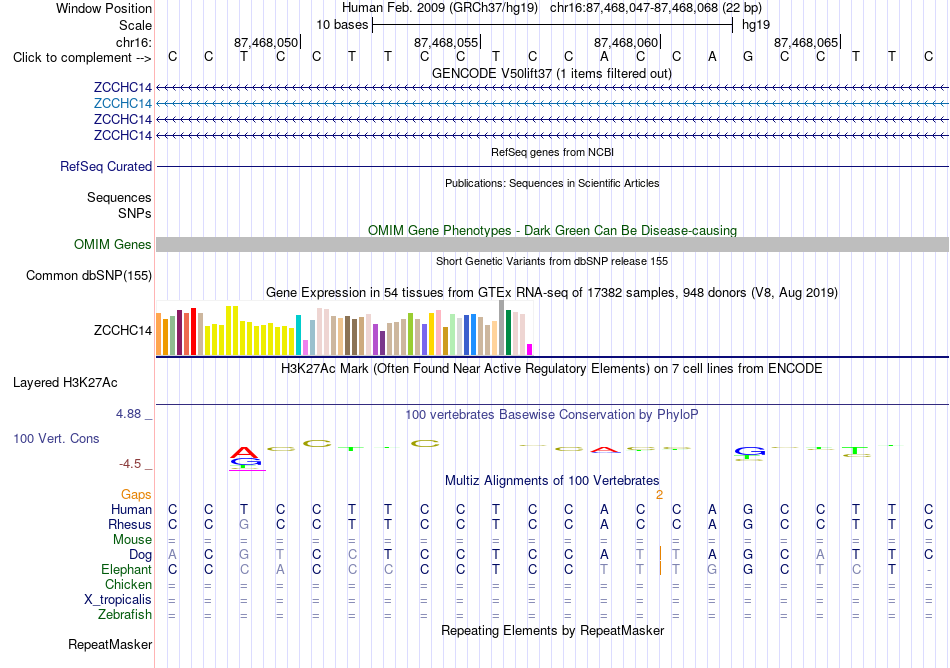Select the gray OMIM Genes item bar
950x668 pixels.
(x=552, y=245)
